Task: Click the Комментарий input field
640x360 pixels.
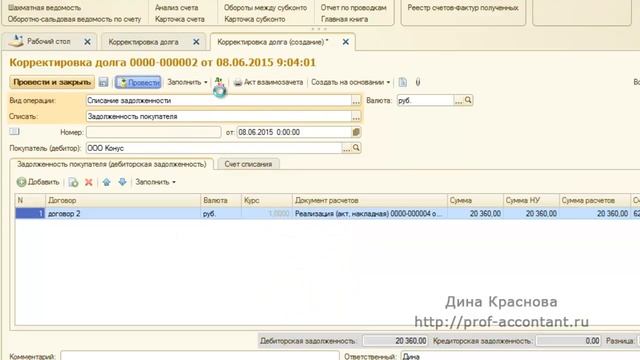Action: coord(200,356)
